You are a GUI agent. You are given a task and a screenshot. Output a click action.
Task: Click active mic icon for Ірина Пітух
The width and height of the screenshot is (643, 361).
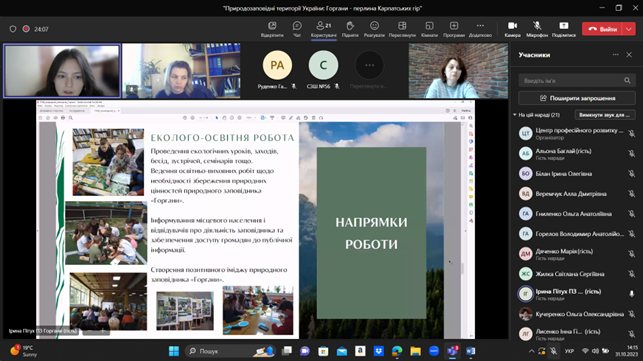tap(632, 294)
